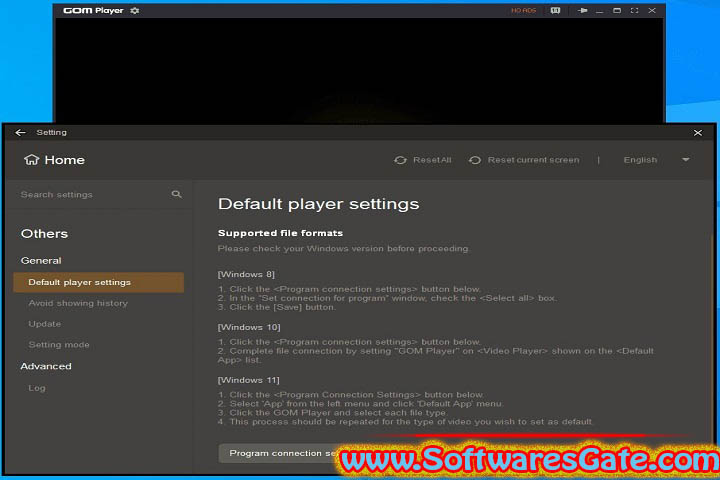Screen dimensions: 720x480
Task: Open the Setting mode page
Action: click(59, 344)
